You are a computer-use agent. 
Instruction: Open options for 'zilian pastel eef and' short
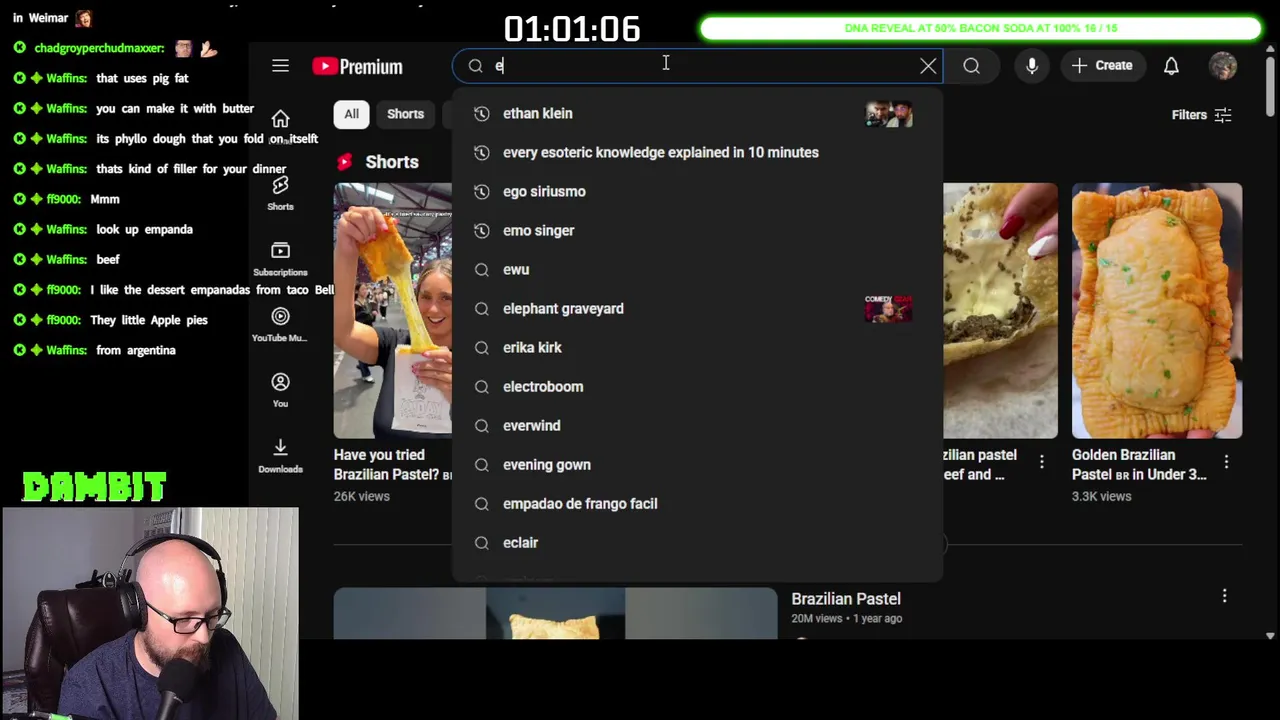1042,462
